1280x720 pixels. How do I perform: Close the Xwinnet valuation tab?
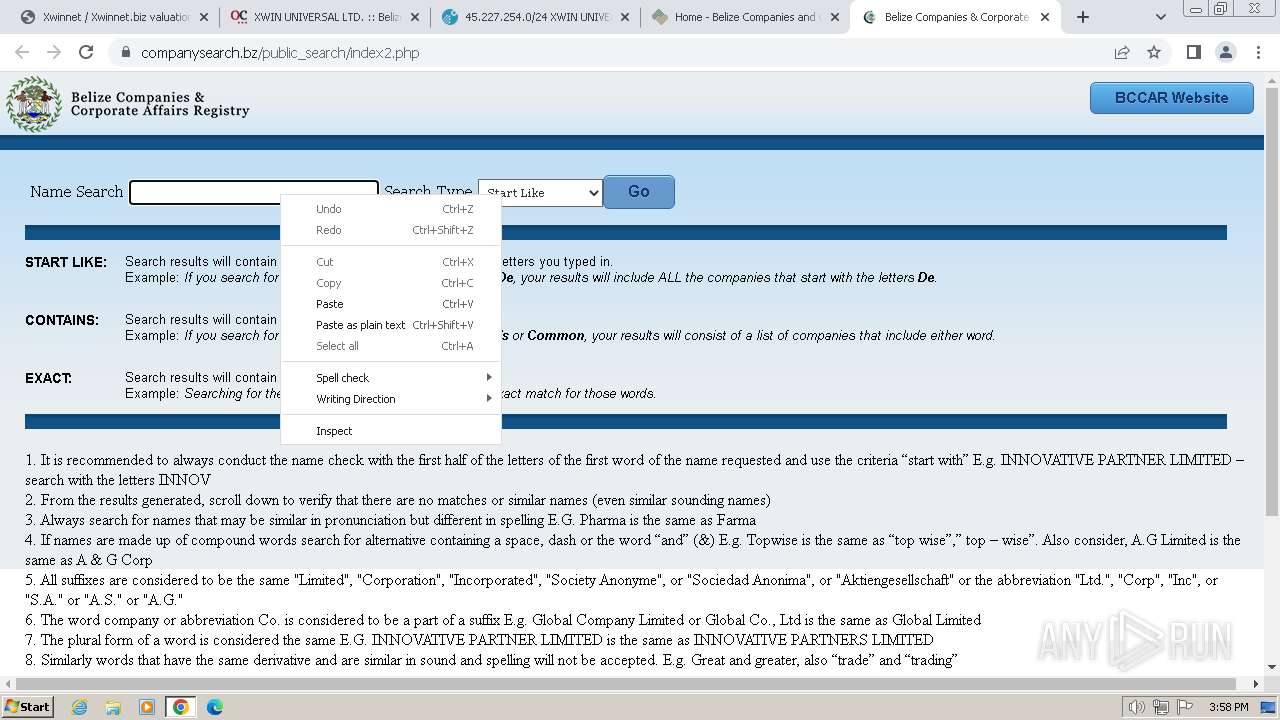click(205, 17)
